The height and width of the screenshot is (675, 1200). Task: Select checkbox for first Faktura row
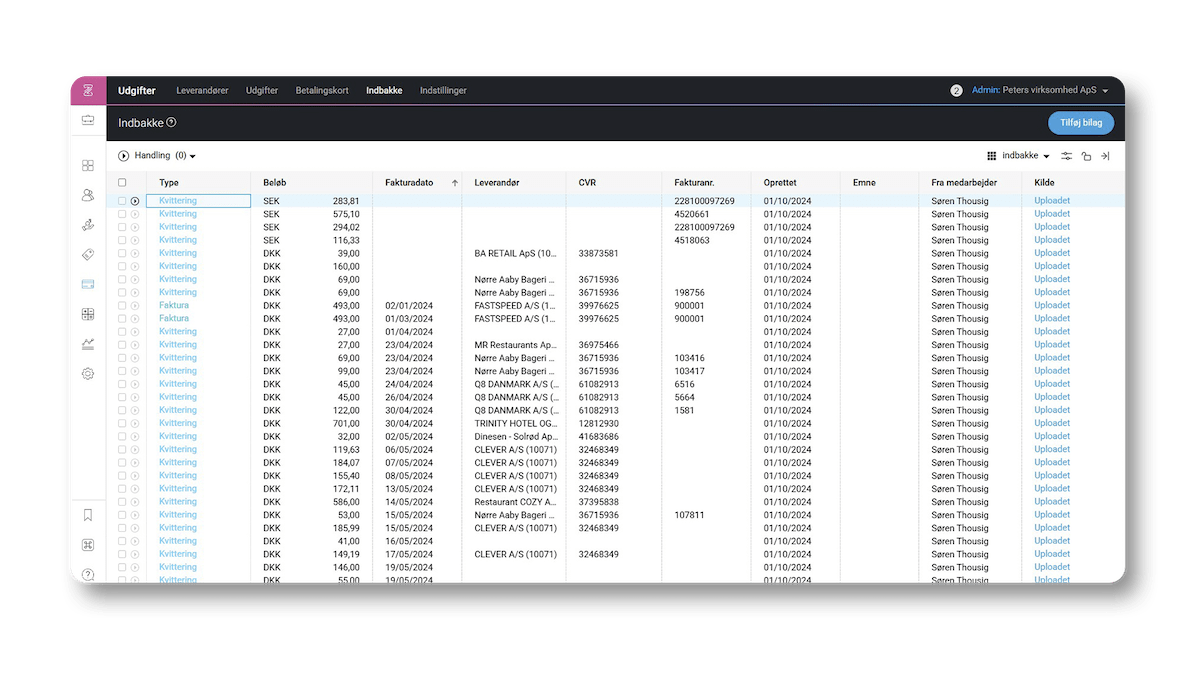point(122,306)
